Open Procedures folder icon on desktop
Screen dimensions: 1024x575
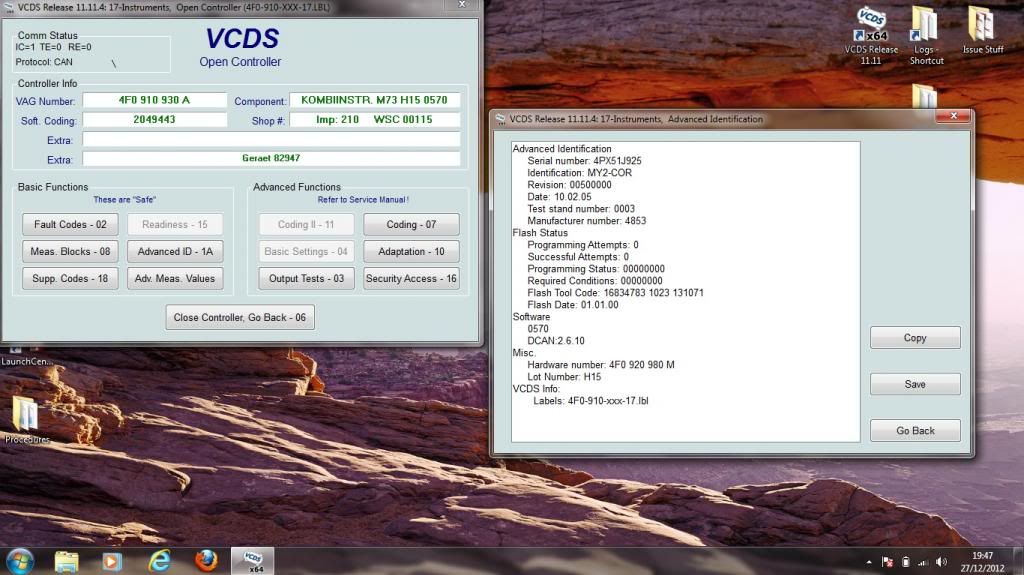26,419
